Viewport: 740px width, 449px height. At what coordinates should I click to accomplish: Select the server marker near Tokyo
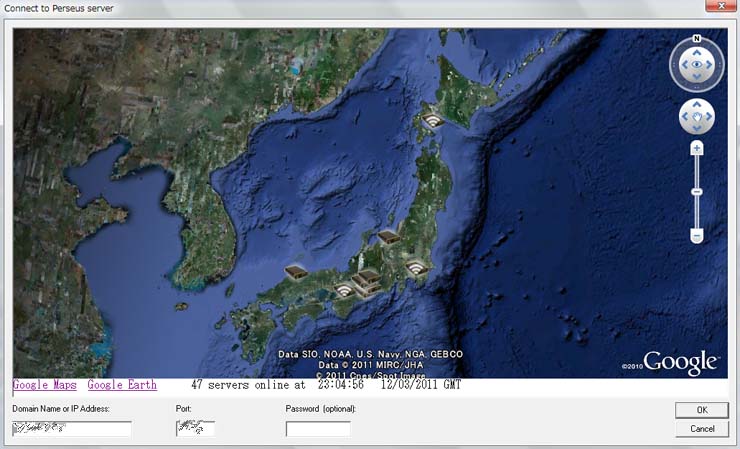416,268
